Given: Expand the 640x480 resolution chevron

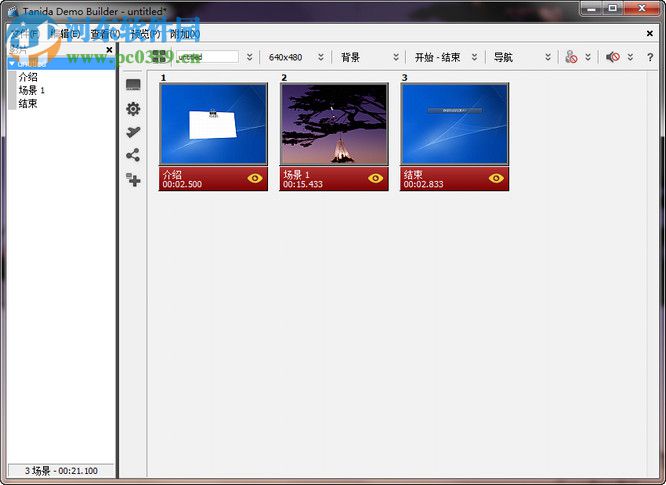Looking at the screenshot, I should pos(321,57).
